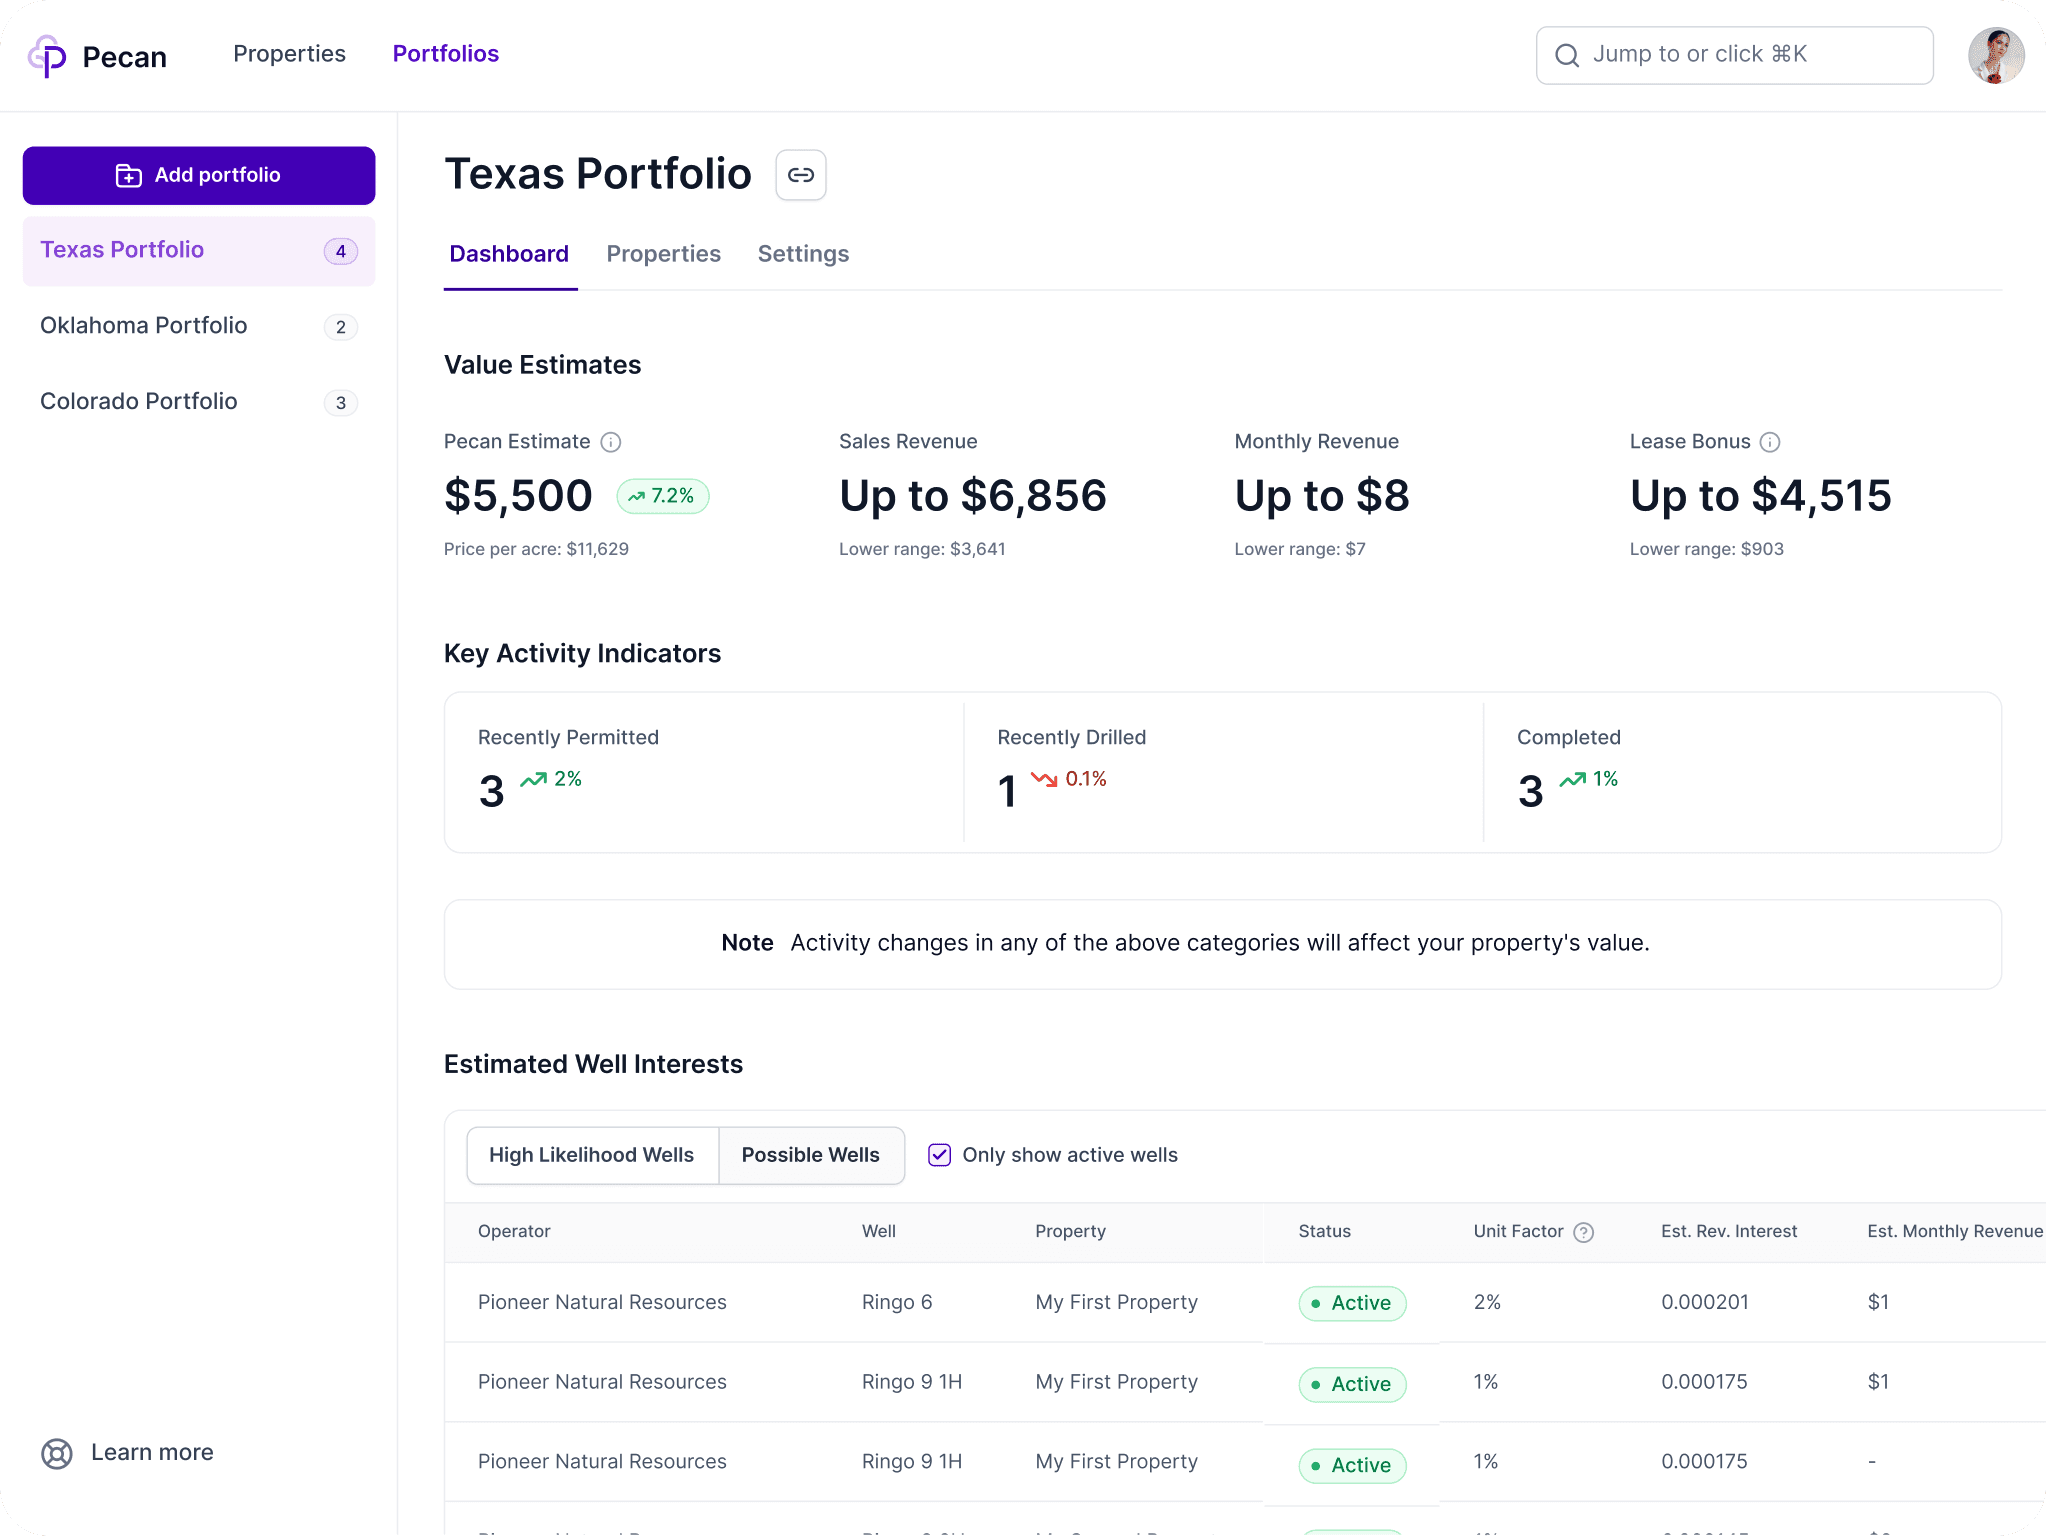Click the 0.000201 revenue interest value

coord(1705,1302)
